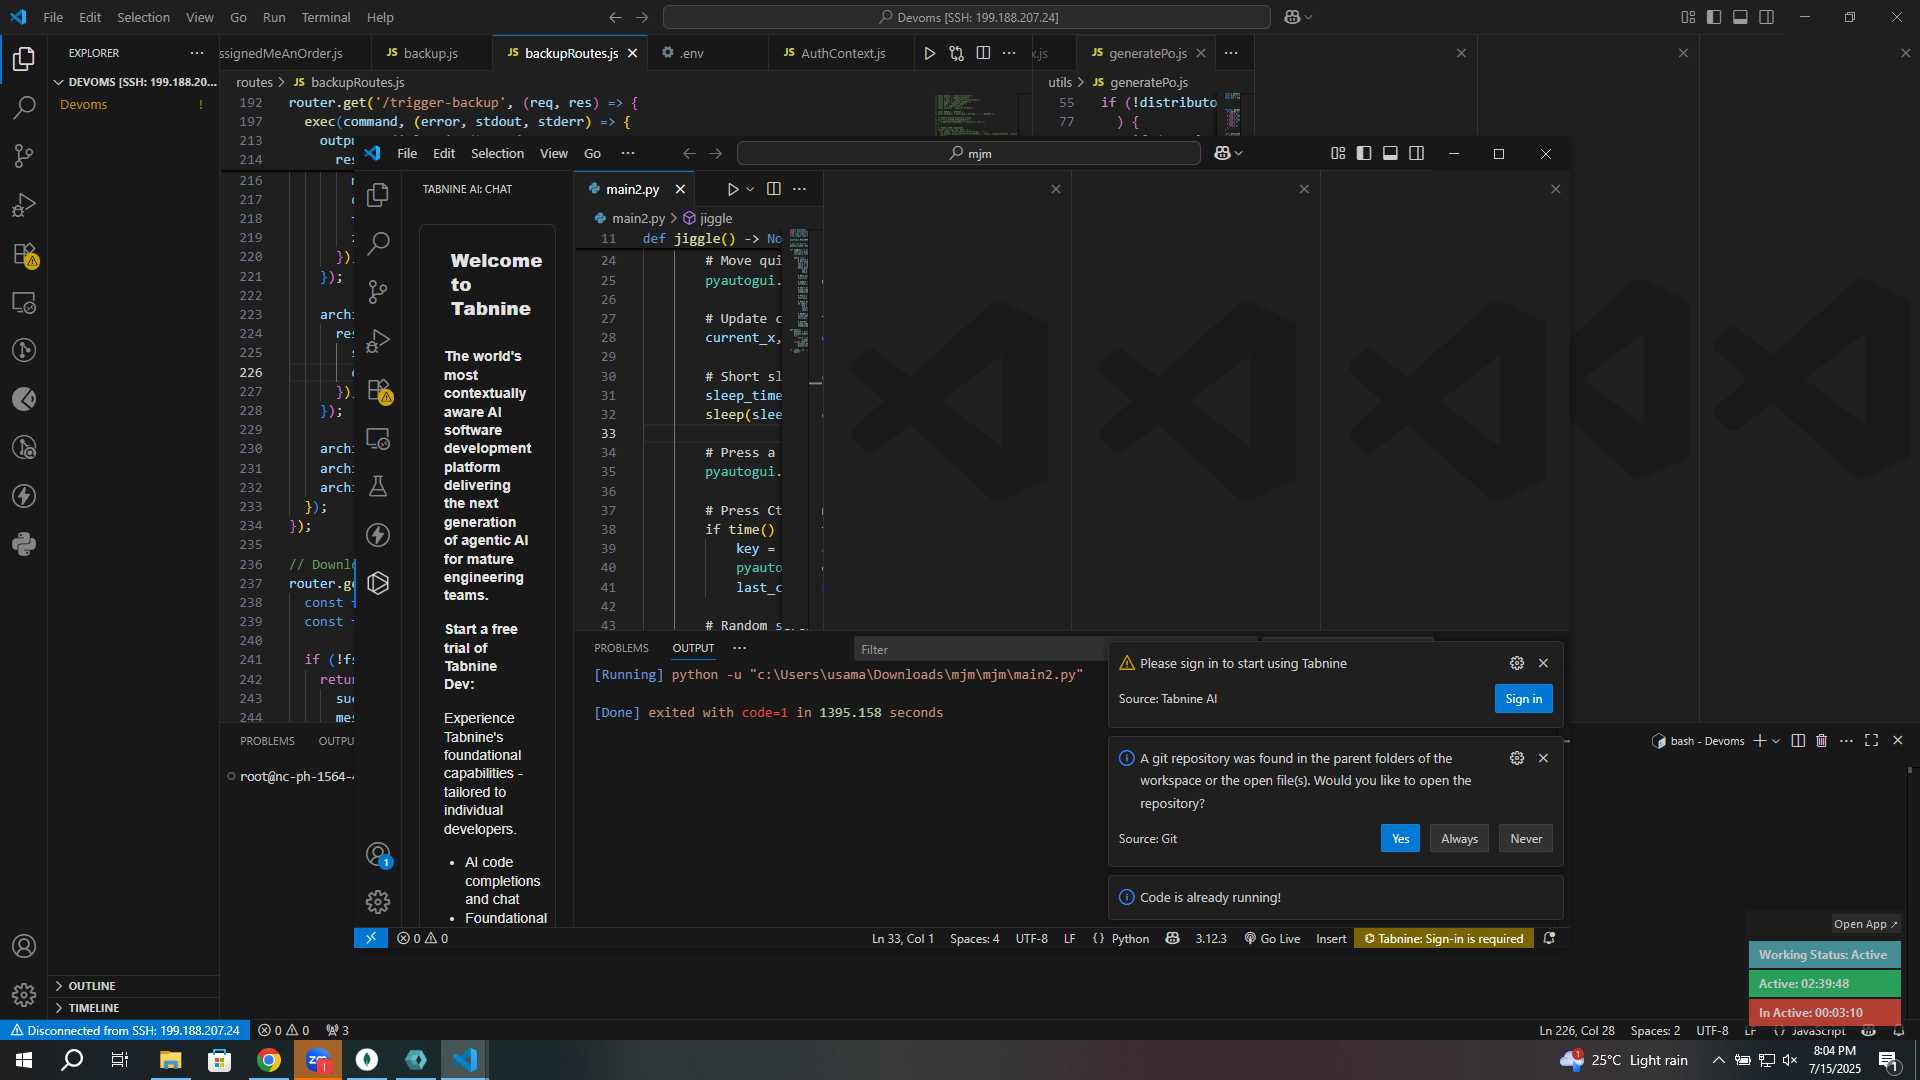Viewport: 1920px width, 1080px height.
Task: Toggle primary side bar in Devoms window
Action: 1714,17
